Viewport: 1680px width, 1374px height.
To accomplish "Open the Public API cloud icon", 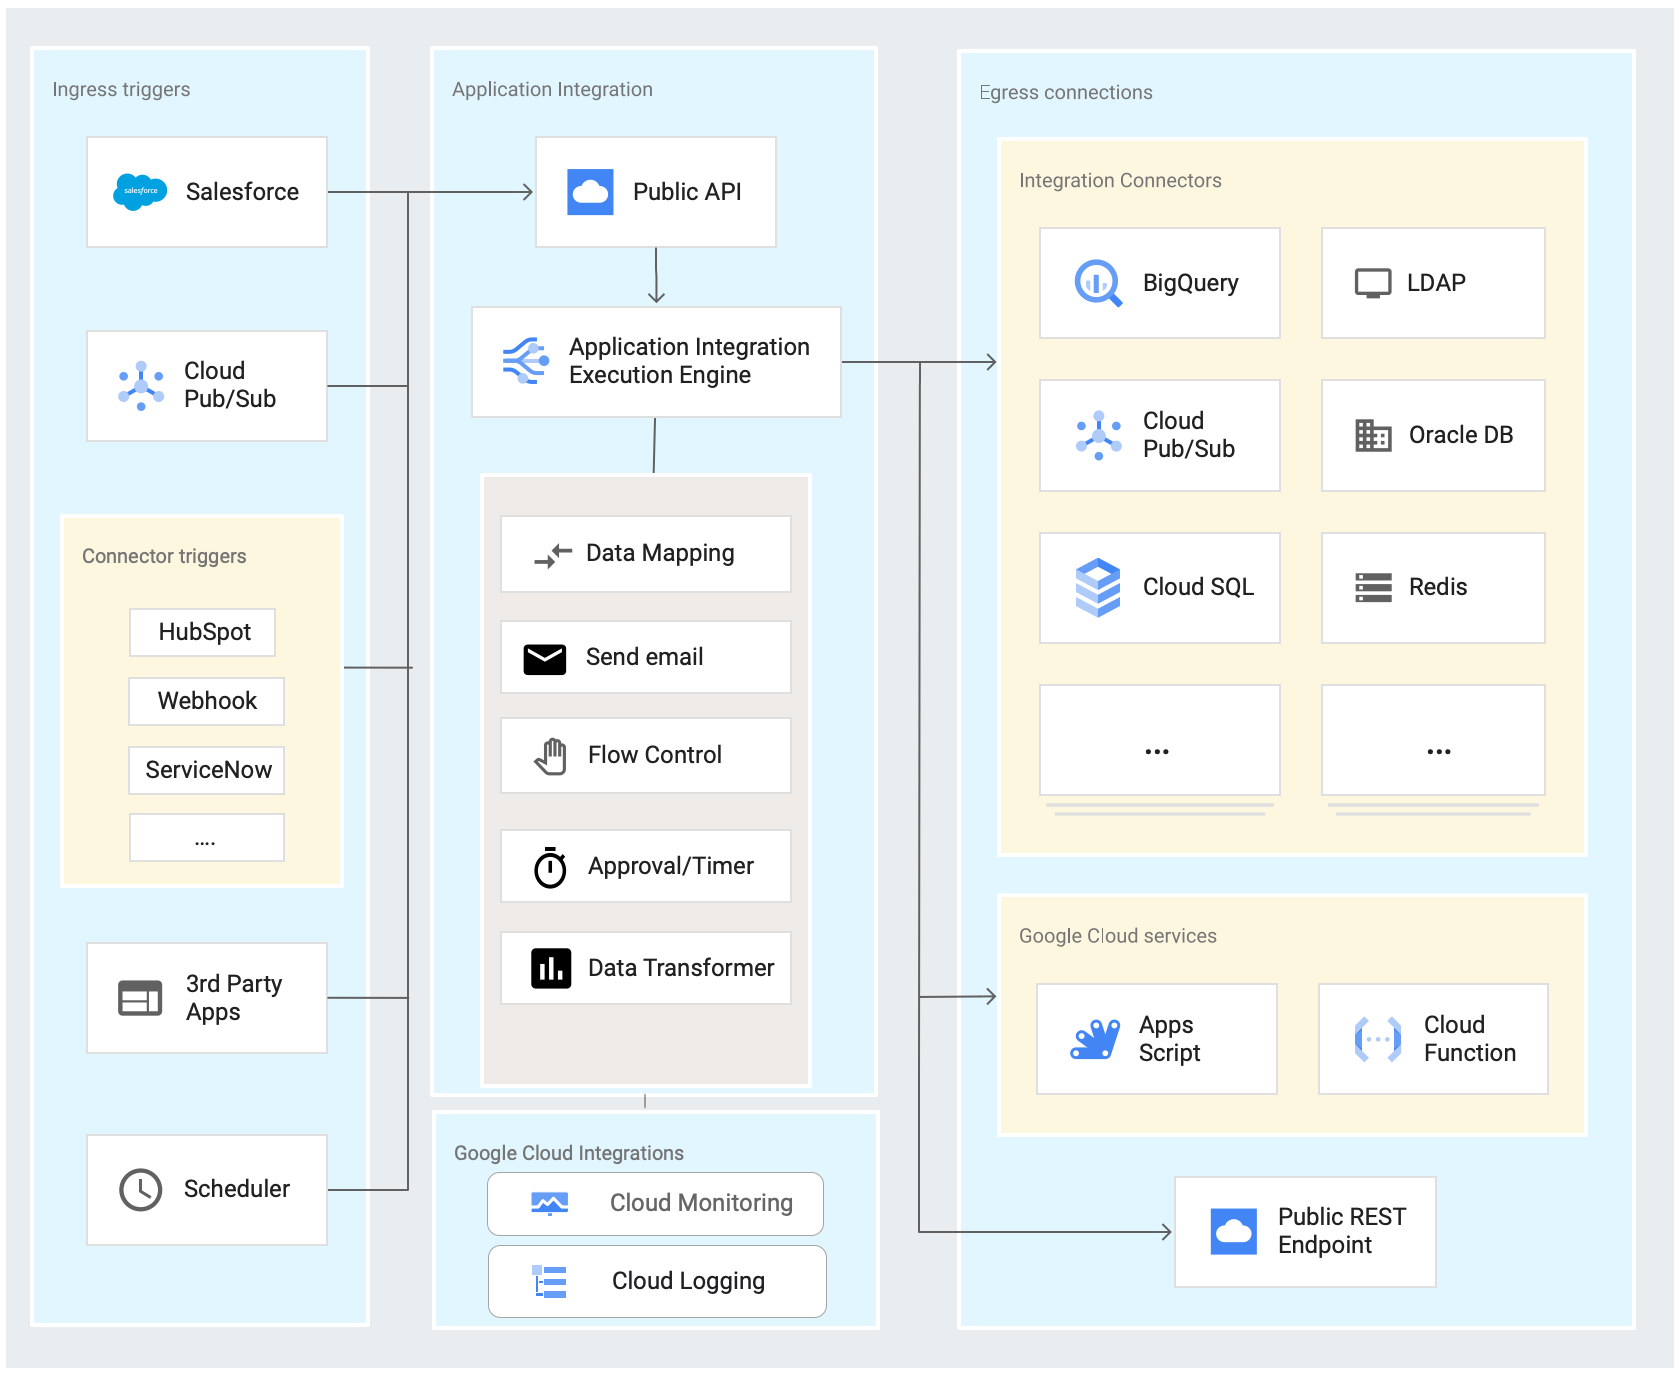I will click(x=590, y=192).
